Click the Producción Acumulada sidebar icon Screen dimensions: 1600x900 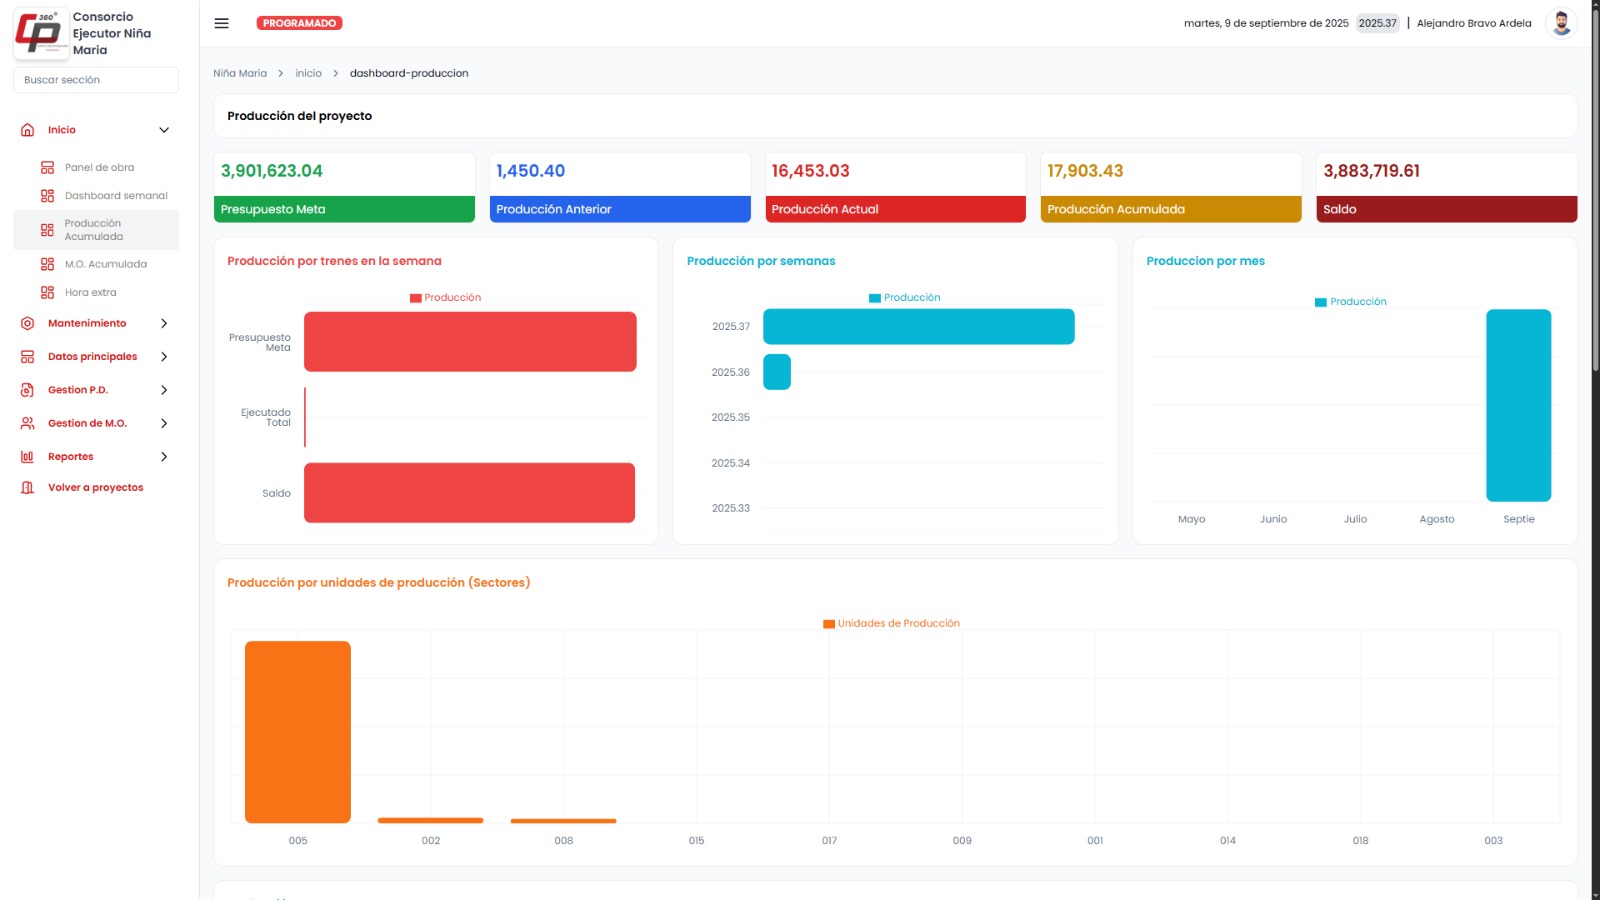coord(47,230)
